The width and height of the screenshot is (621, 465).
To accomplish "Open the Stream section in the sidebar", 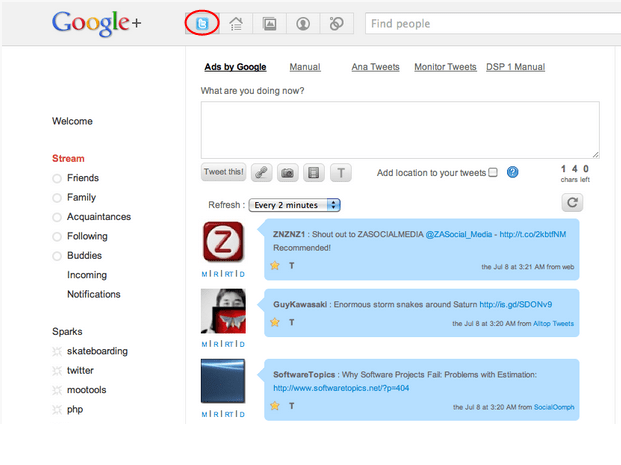I will tap(68, 158).
